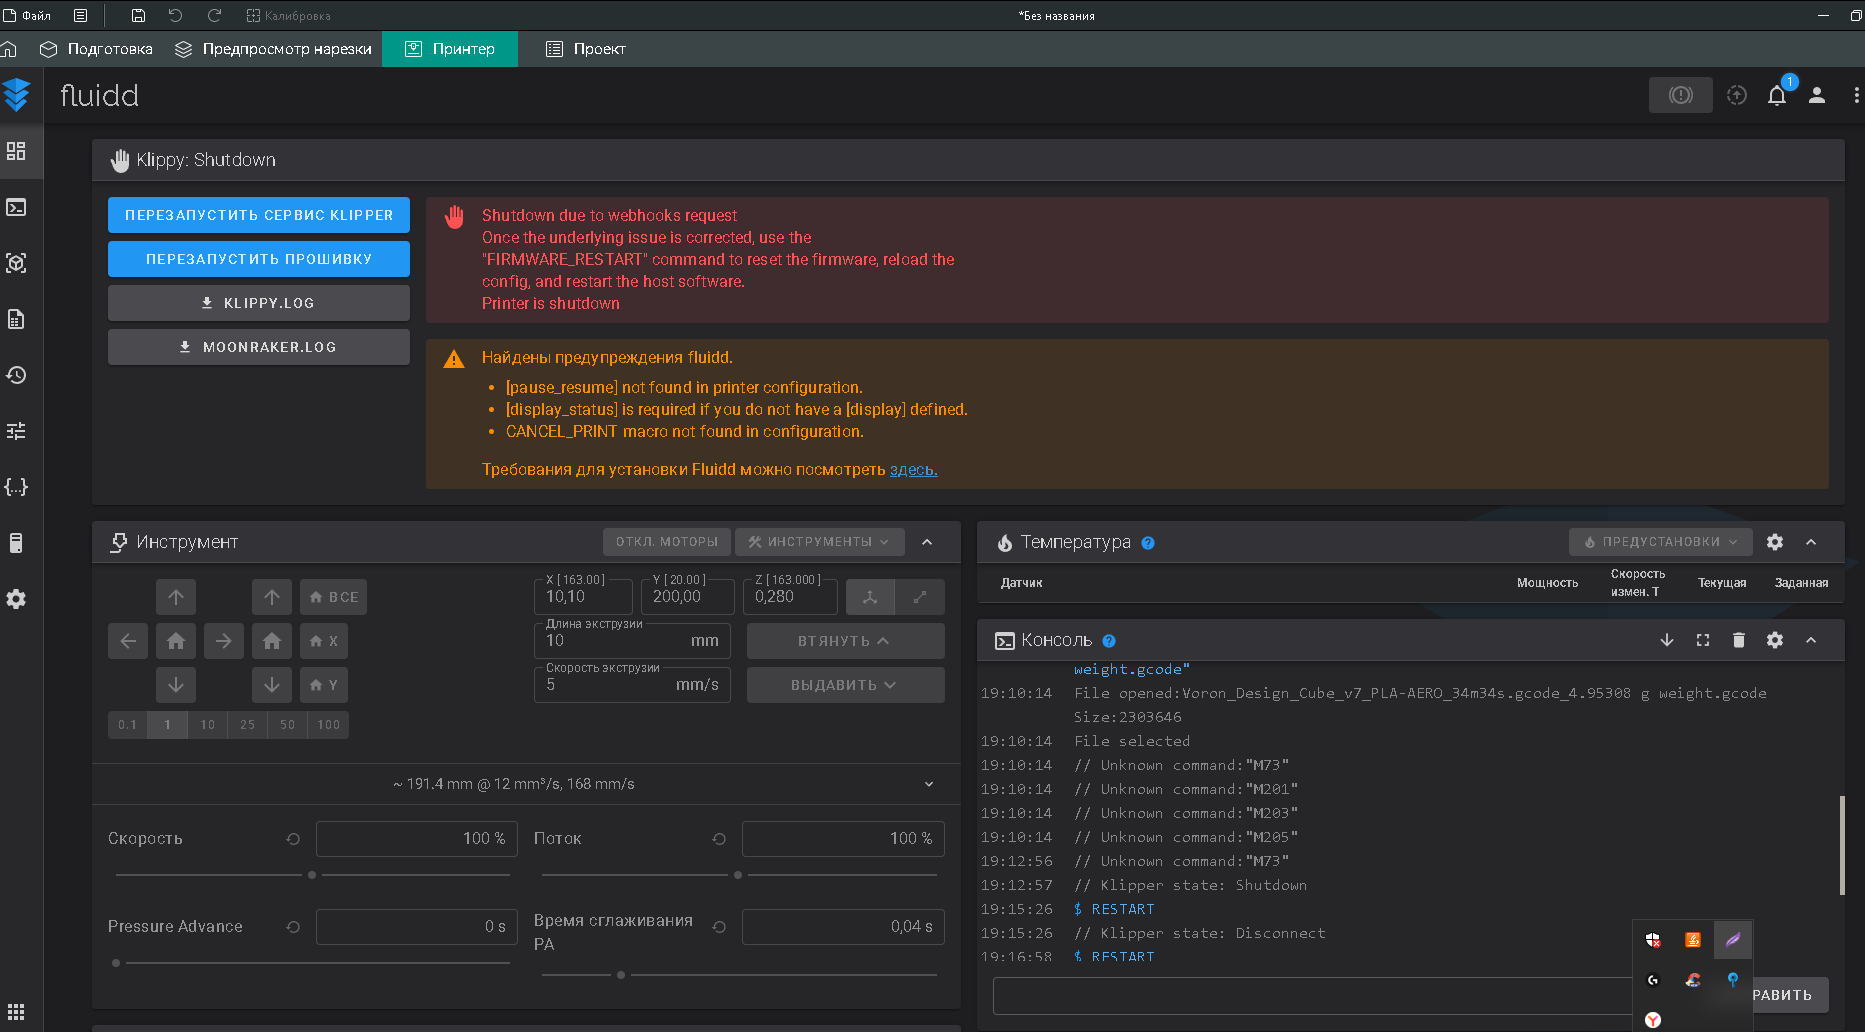This screenshot has height=1032, width=1865.
Task: Select the 100 mm move distance
Action: 328,725
